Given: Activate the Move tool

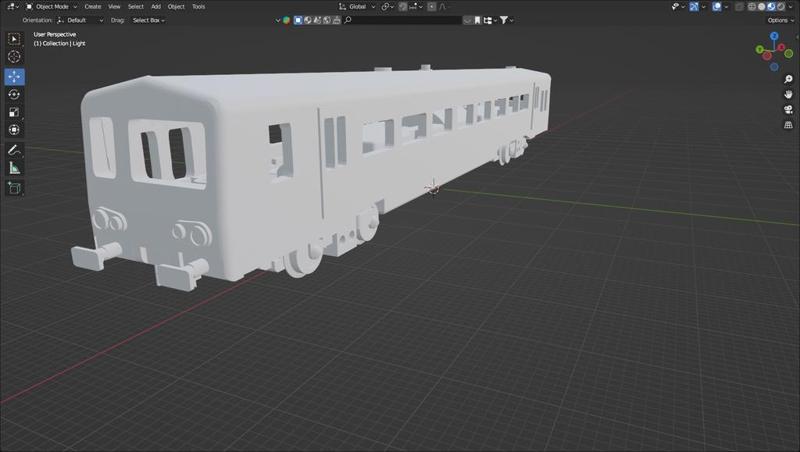Looking at the screenshot, I should 14,77.
